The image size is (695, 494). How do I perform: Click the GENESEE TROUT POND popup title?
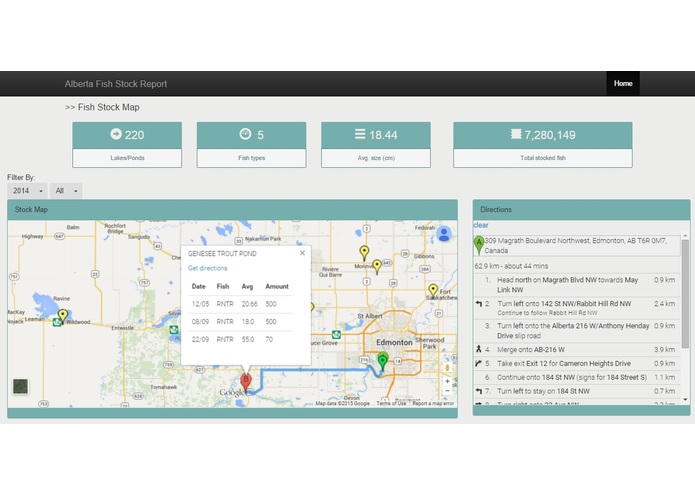[x=222, y=253]
